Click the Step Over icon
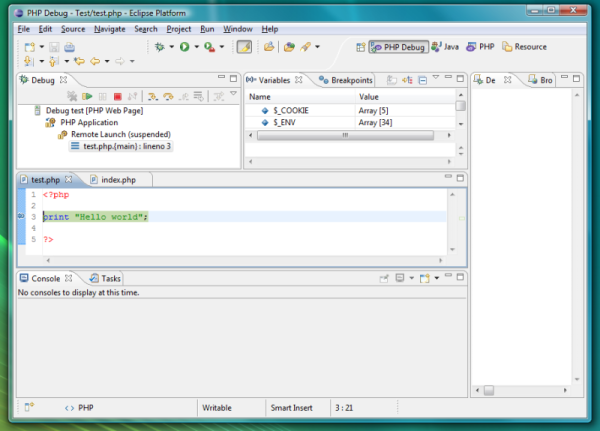The width and height of the screenshot is (600, 431). (x=168, y=96)
